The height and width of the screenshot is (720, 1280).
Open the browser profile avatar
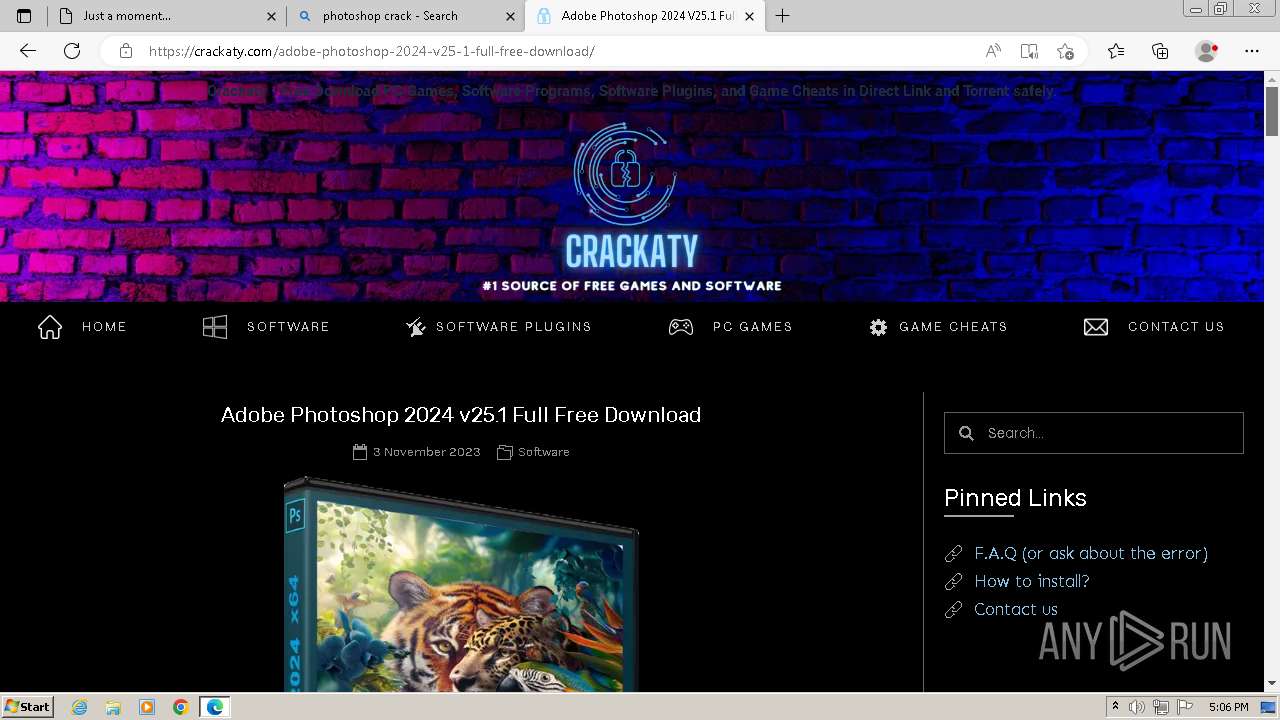1207,51
